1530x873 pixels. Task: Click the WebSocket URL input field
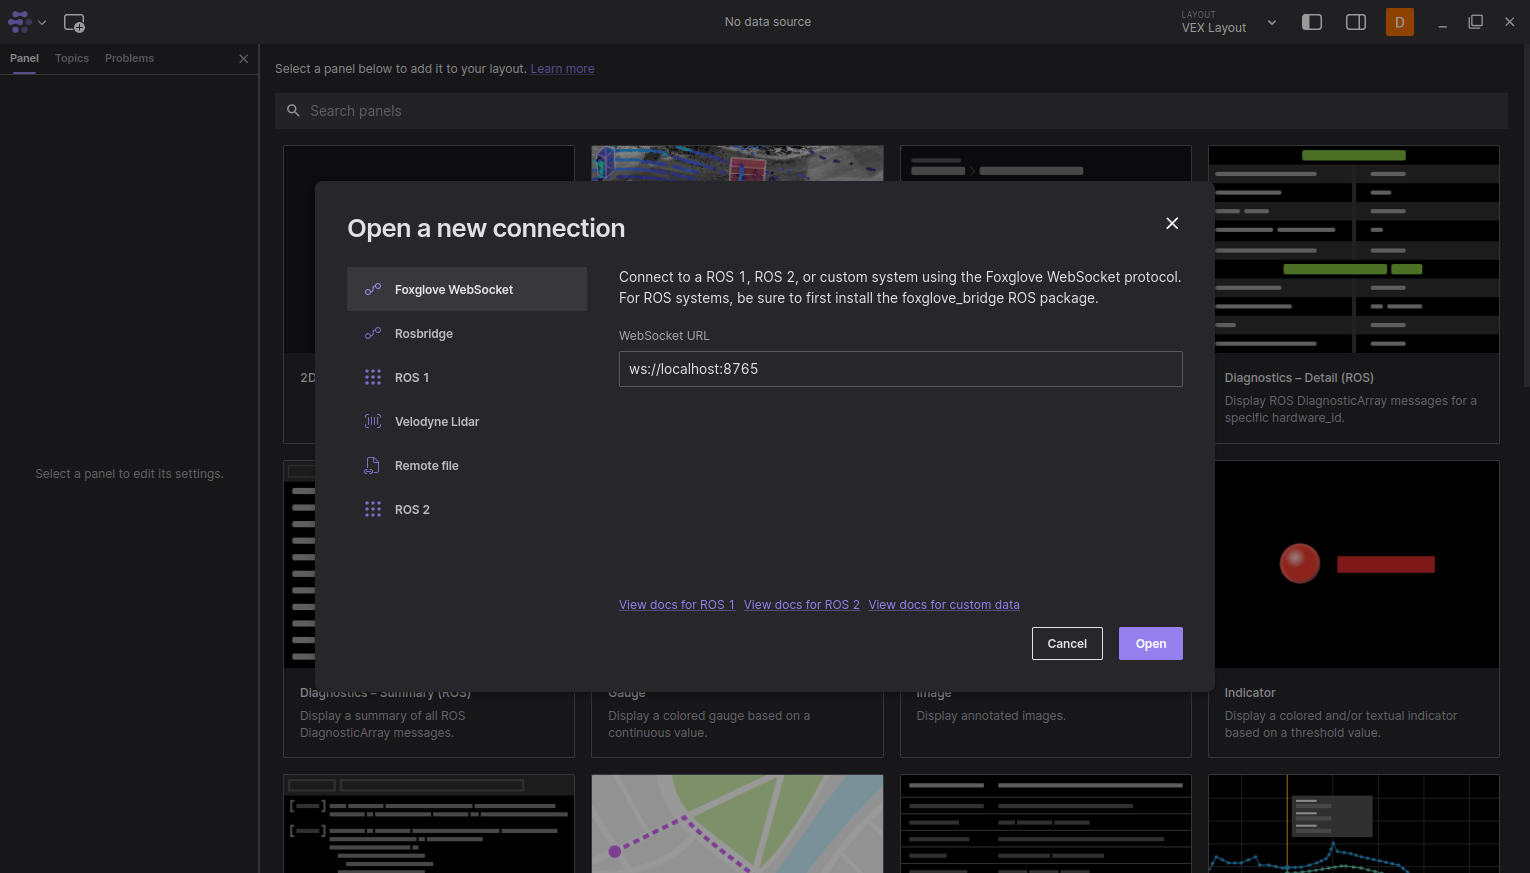point(900,369)
